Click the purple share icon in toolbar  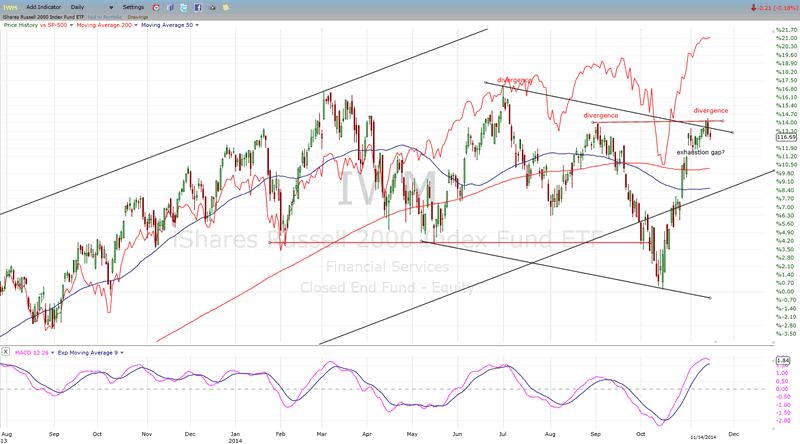coord(170,8)
